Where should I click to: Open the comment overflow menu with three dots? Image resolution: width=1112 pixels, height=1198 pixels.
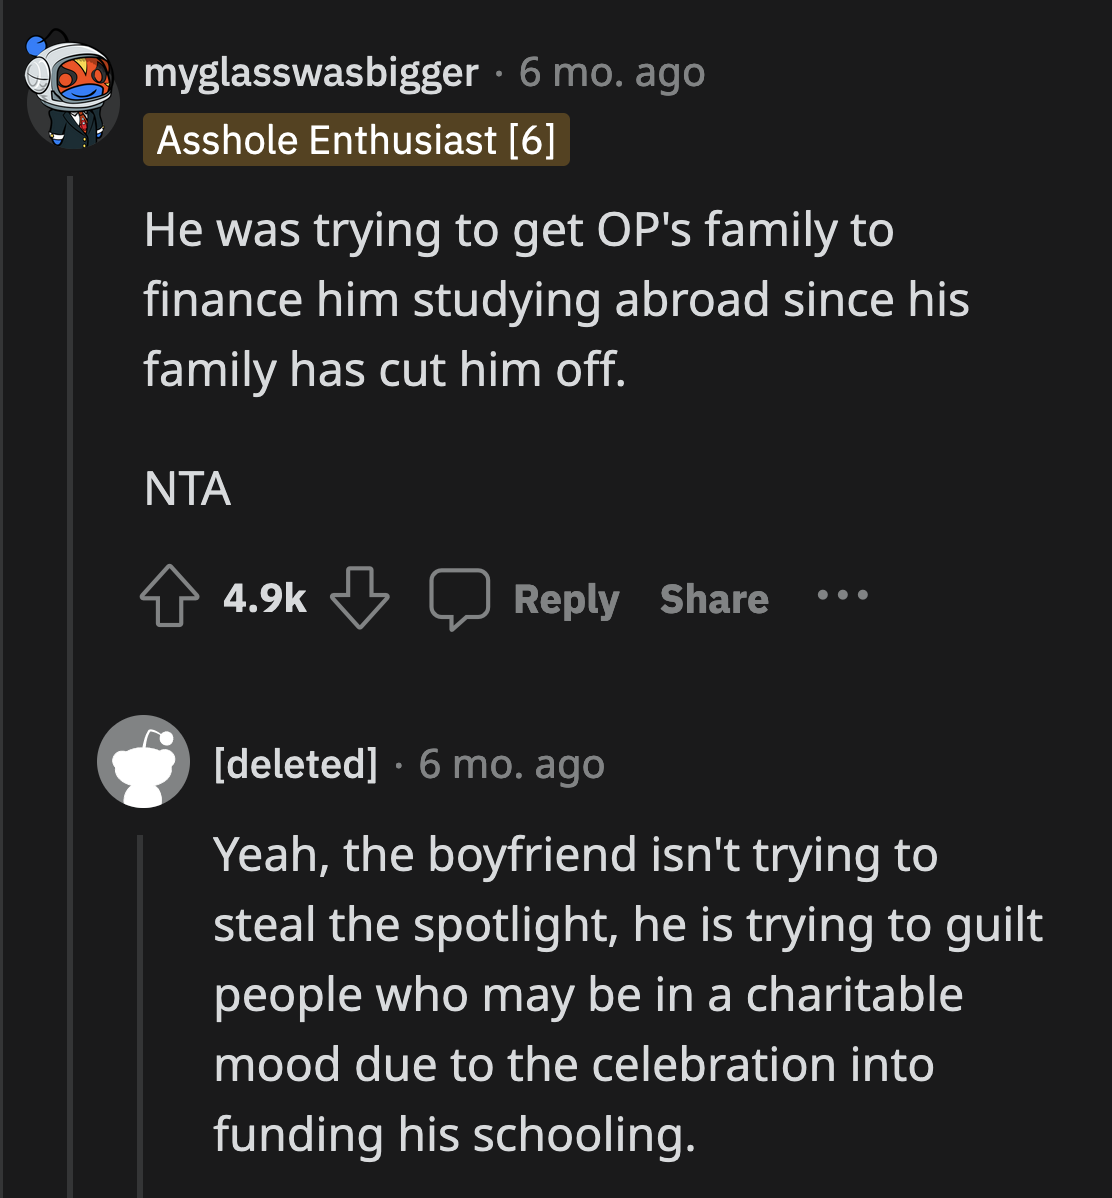pos(841,597)
